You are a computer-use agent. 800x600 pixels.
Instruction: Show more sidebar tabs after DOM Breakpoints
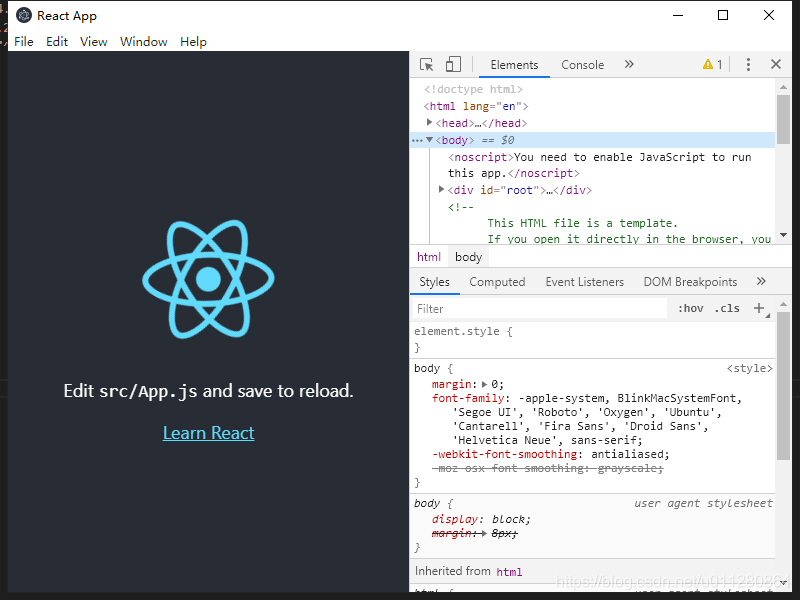[x=761, y=281]
